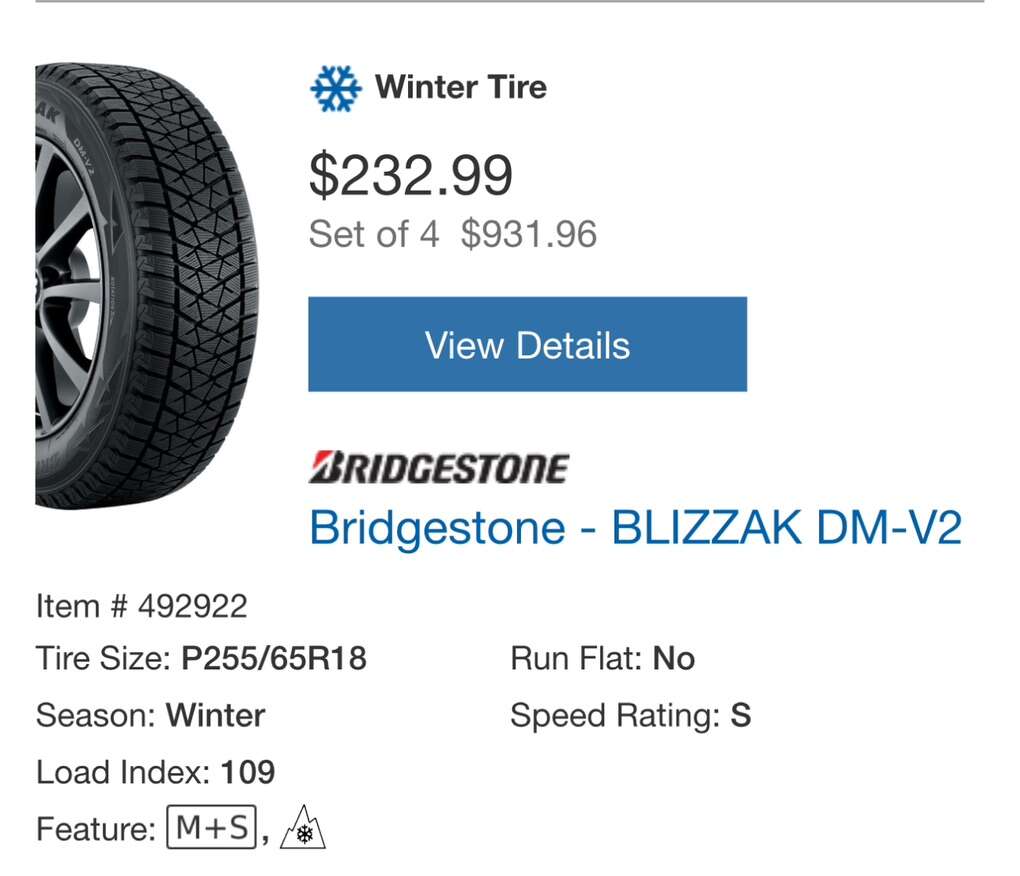Click the three-peak mountain snowflake icon
Image resolution: width=1020 pixels, height=876 pixels.
(x=303, y=829)
